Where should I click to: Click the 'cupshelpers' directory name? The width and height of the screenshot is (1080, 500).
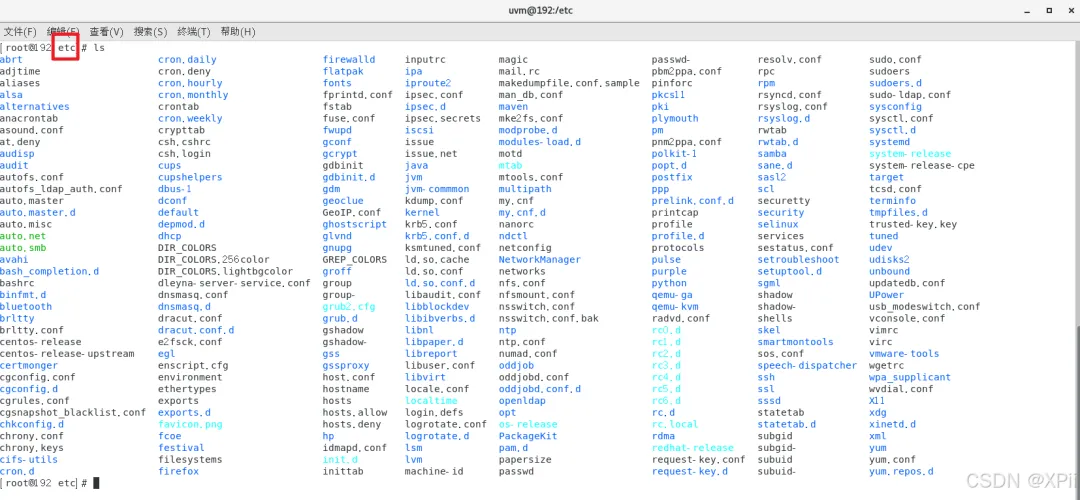[190, 177]
